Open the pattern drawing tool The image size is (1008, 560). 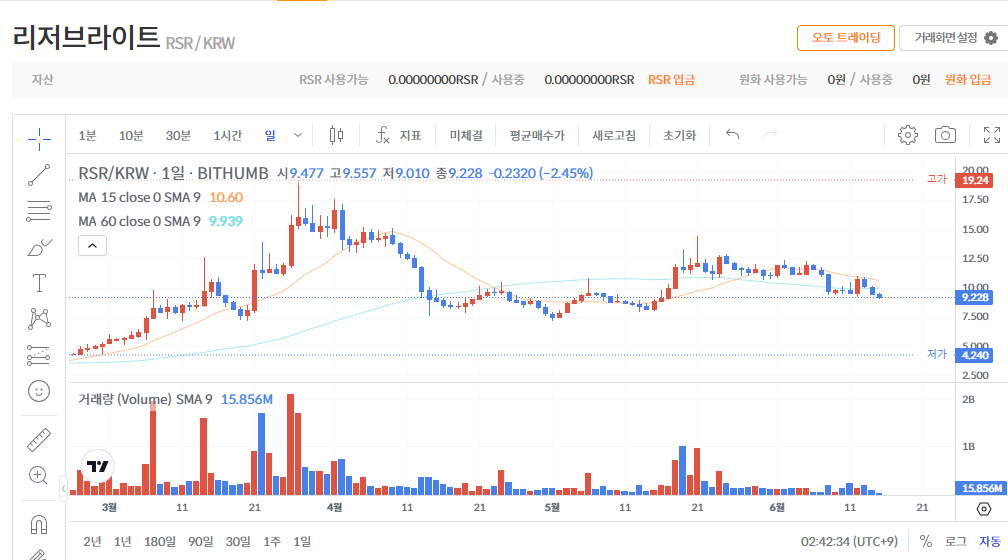pos(39,319)
